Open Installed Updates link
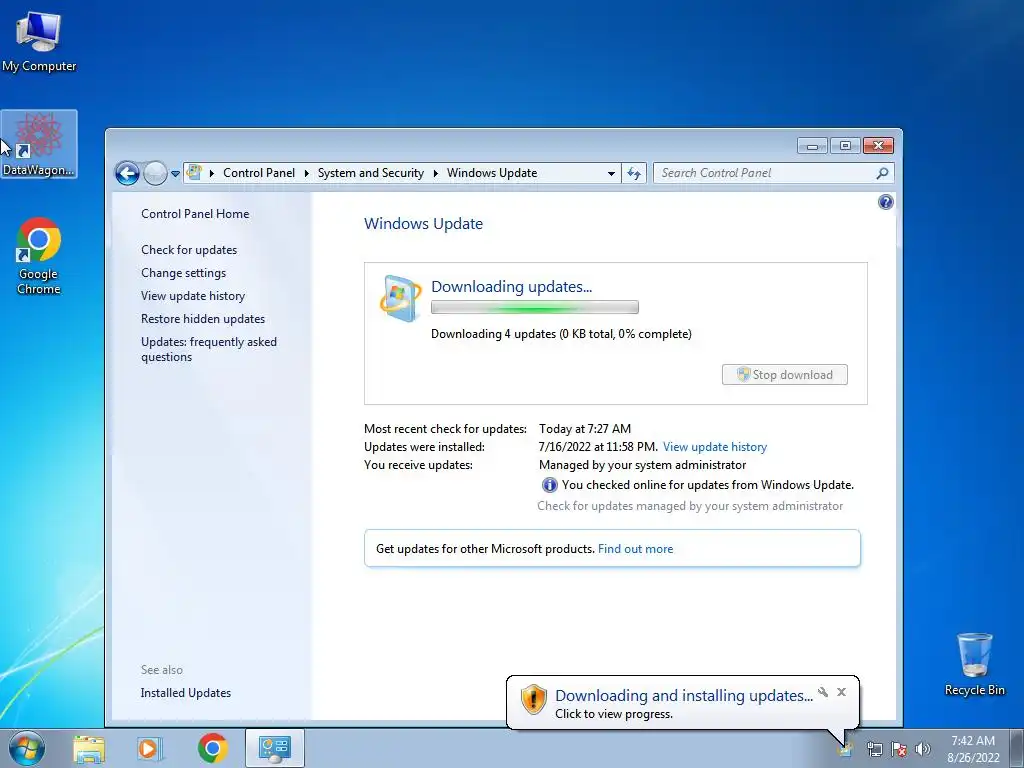The height and width of the screenshot is (768, 1024). click(x=185, y=693)
